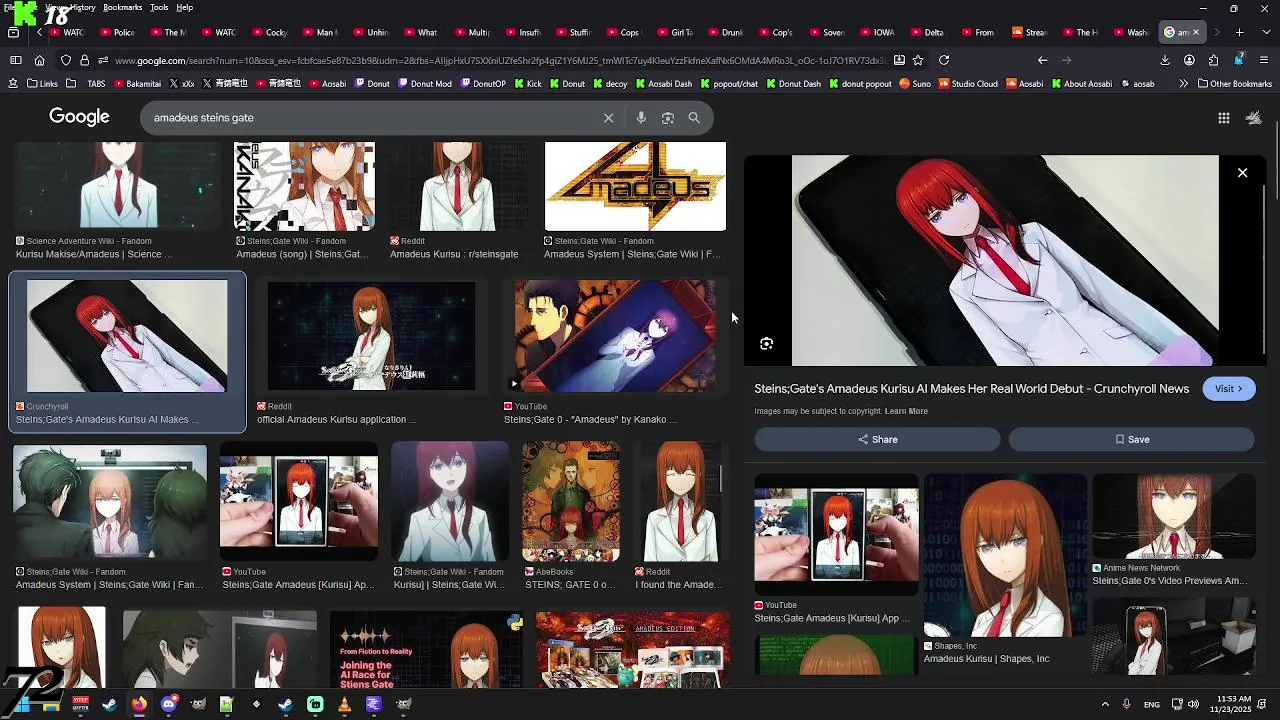Open volume control in system tray

pyautogui.click(x=1193, y=704)
